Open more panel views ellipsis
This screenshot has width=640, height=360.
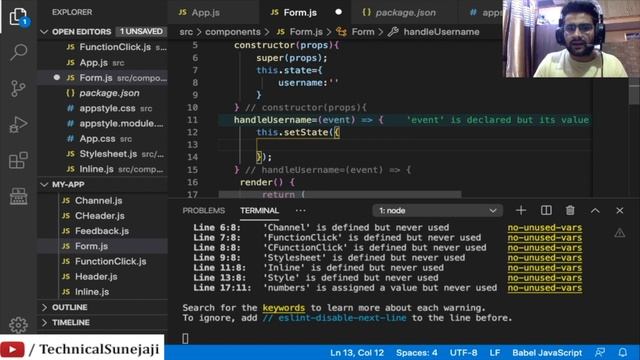(300, 211)
